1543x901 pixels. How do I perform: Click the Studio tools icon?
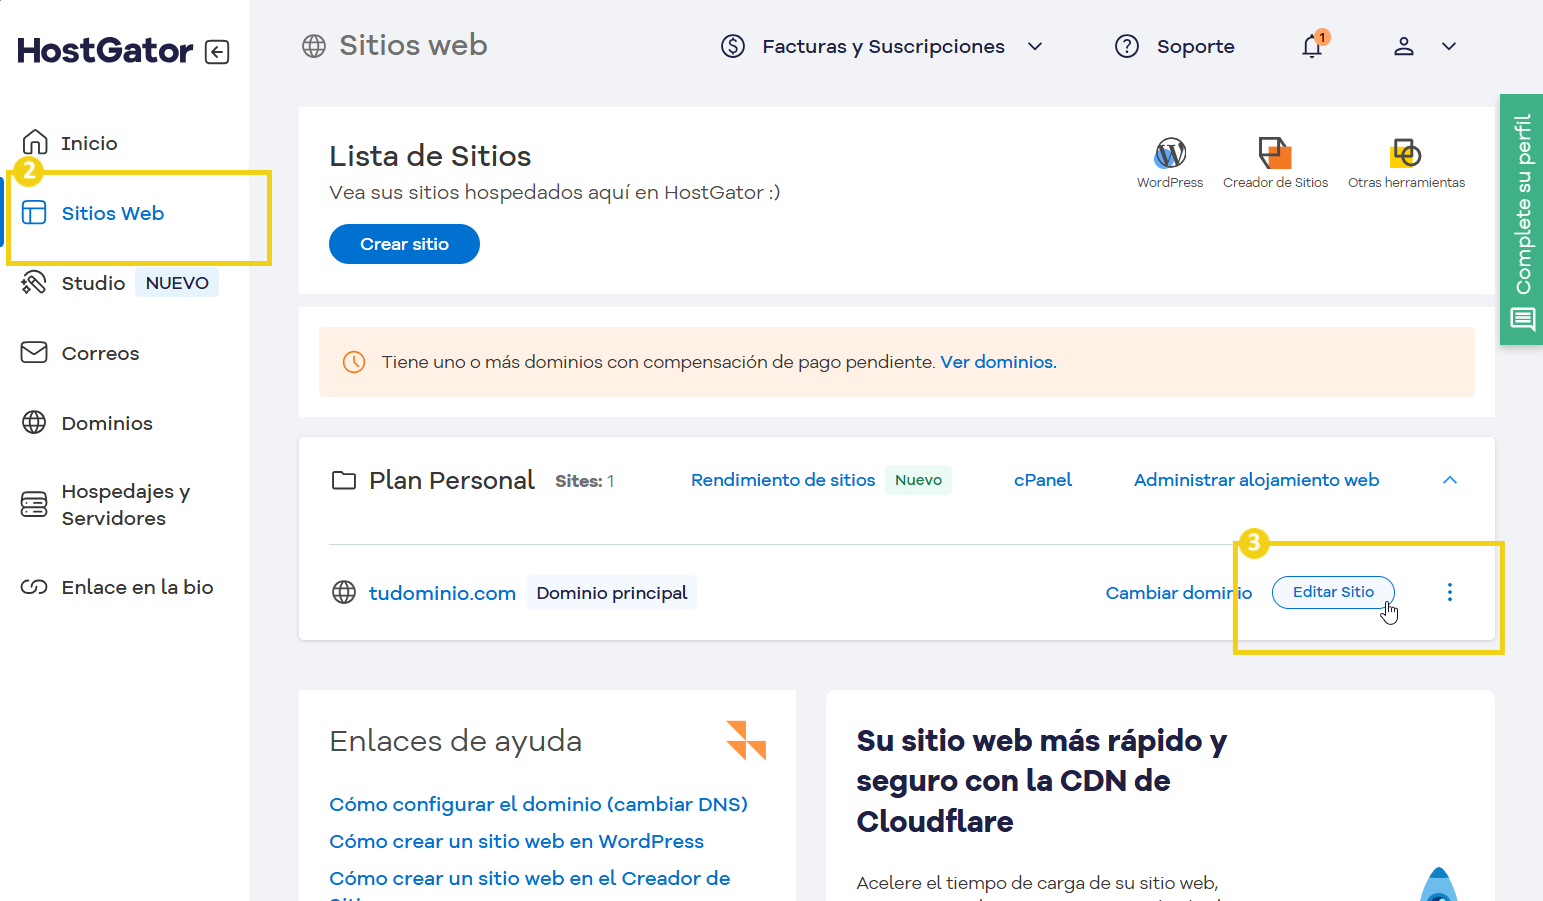(34, 282)
